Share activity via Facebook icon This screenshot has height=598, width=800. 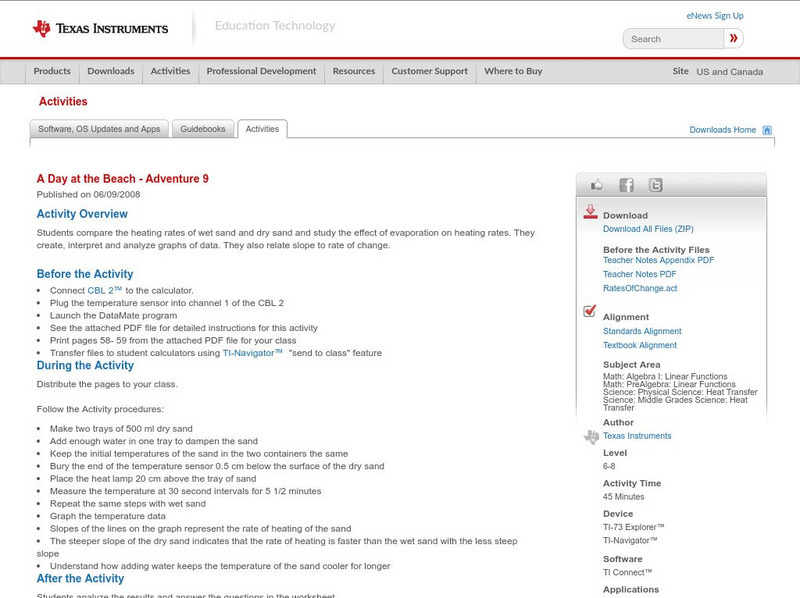627,185
